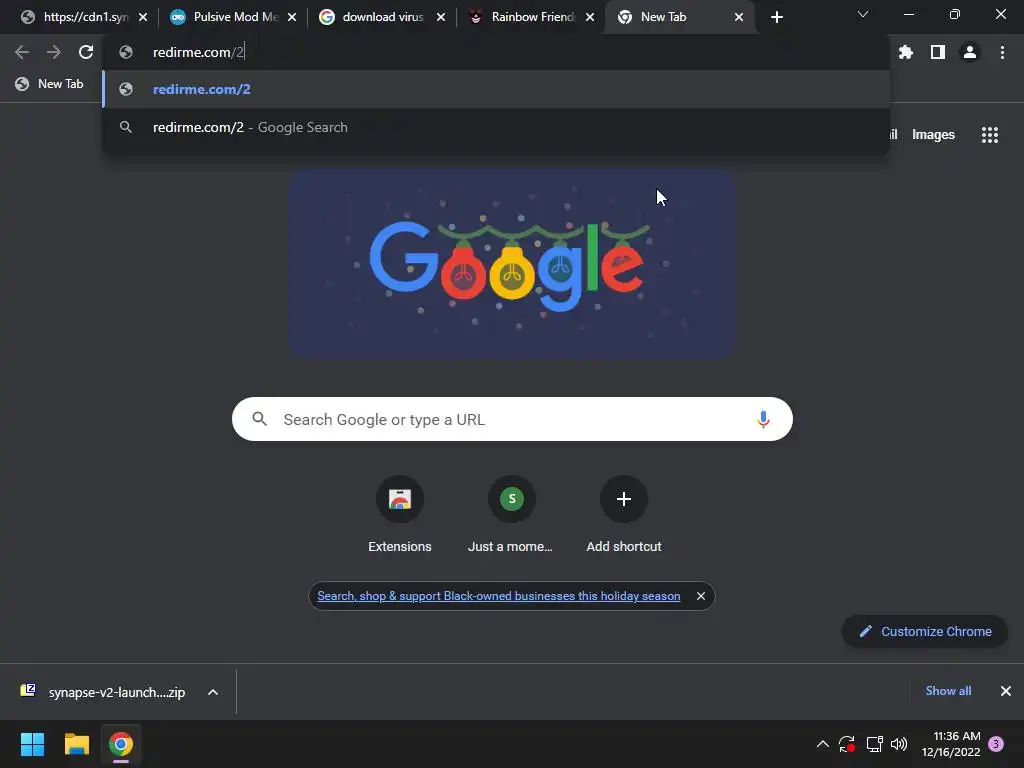This screenshot has height=768, width=1024.
Task: Start voice search with the microphone icon
Action: pos(763,419)
